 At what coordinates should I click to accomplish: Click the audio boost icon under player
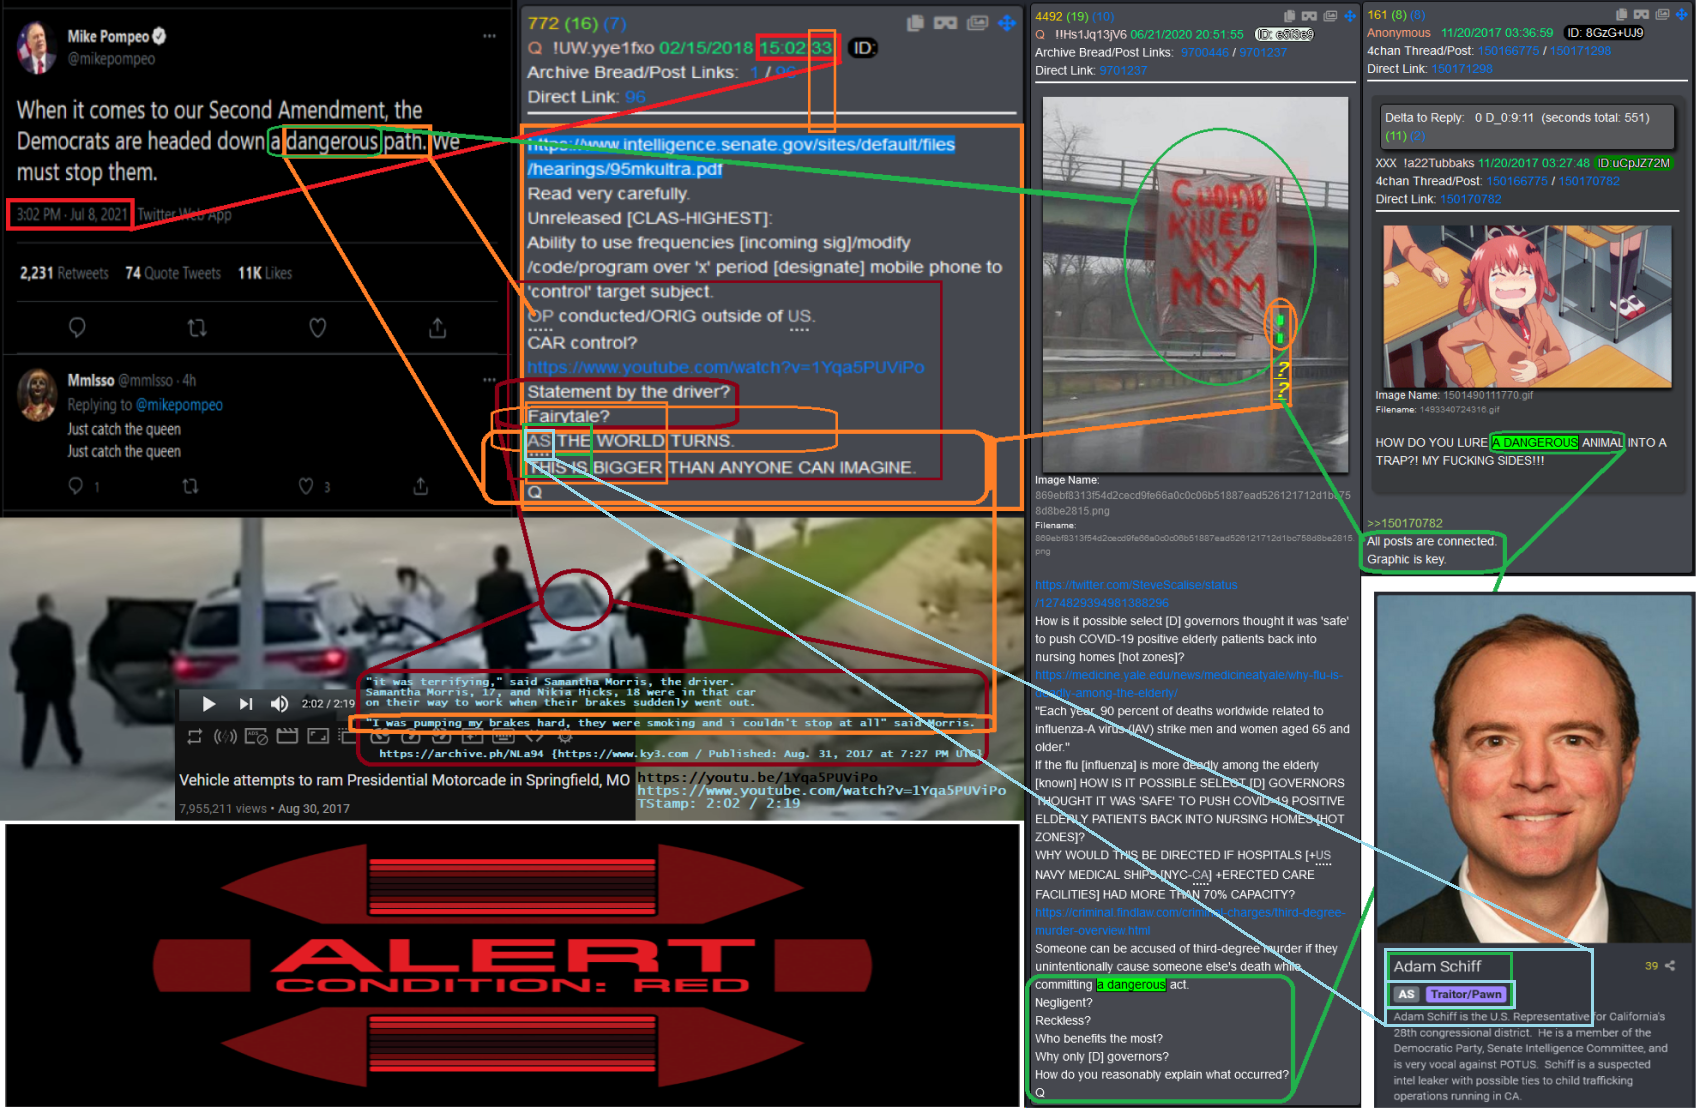[x=225, y=737]
